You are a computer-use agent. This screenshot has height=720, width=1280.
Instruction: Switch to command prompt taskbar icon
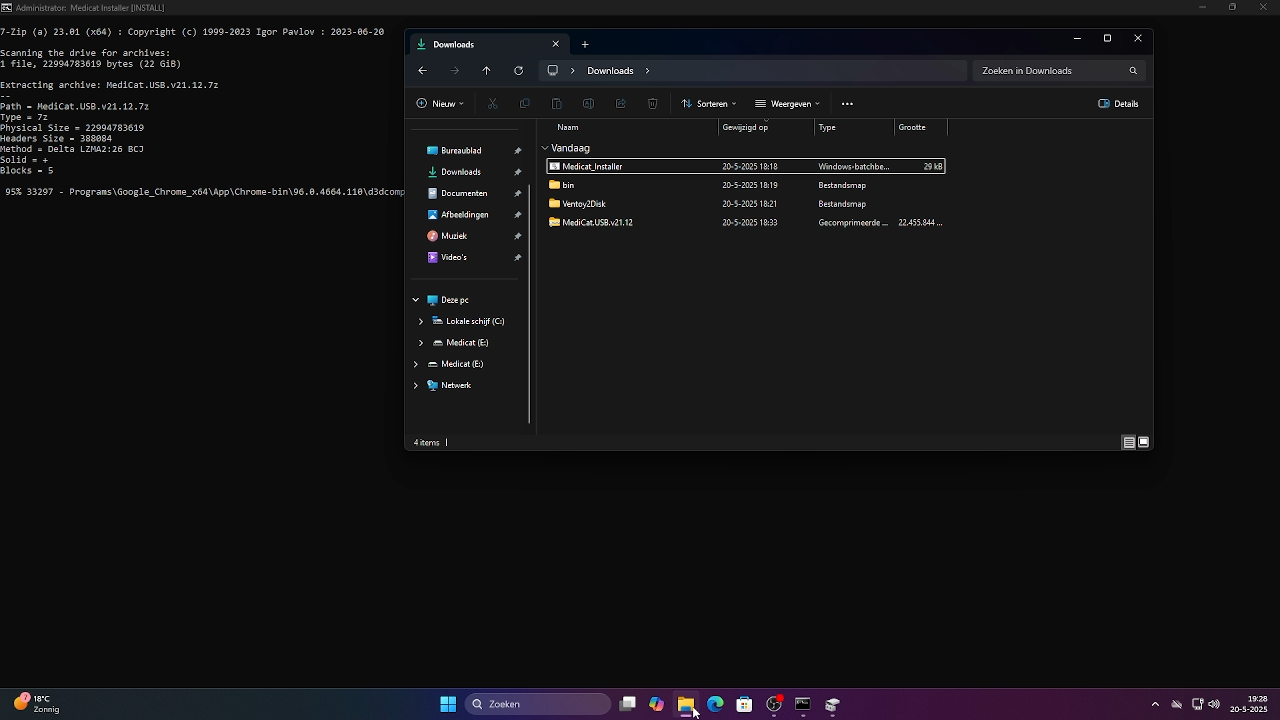click(x=802, y=704)
